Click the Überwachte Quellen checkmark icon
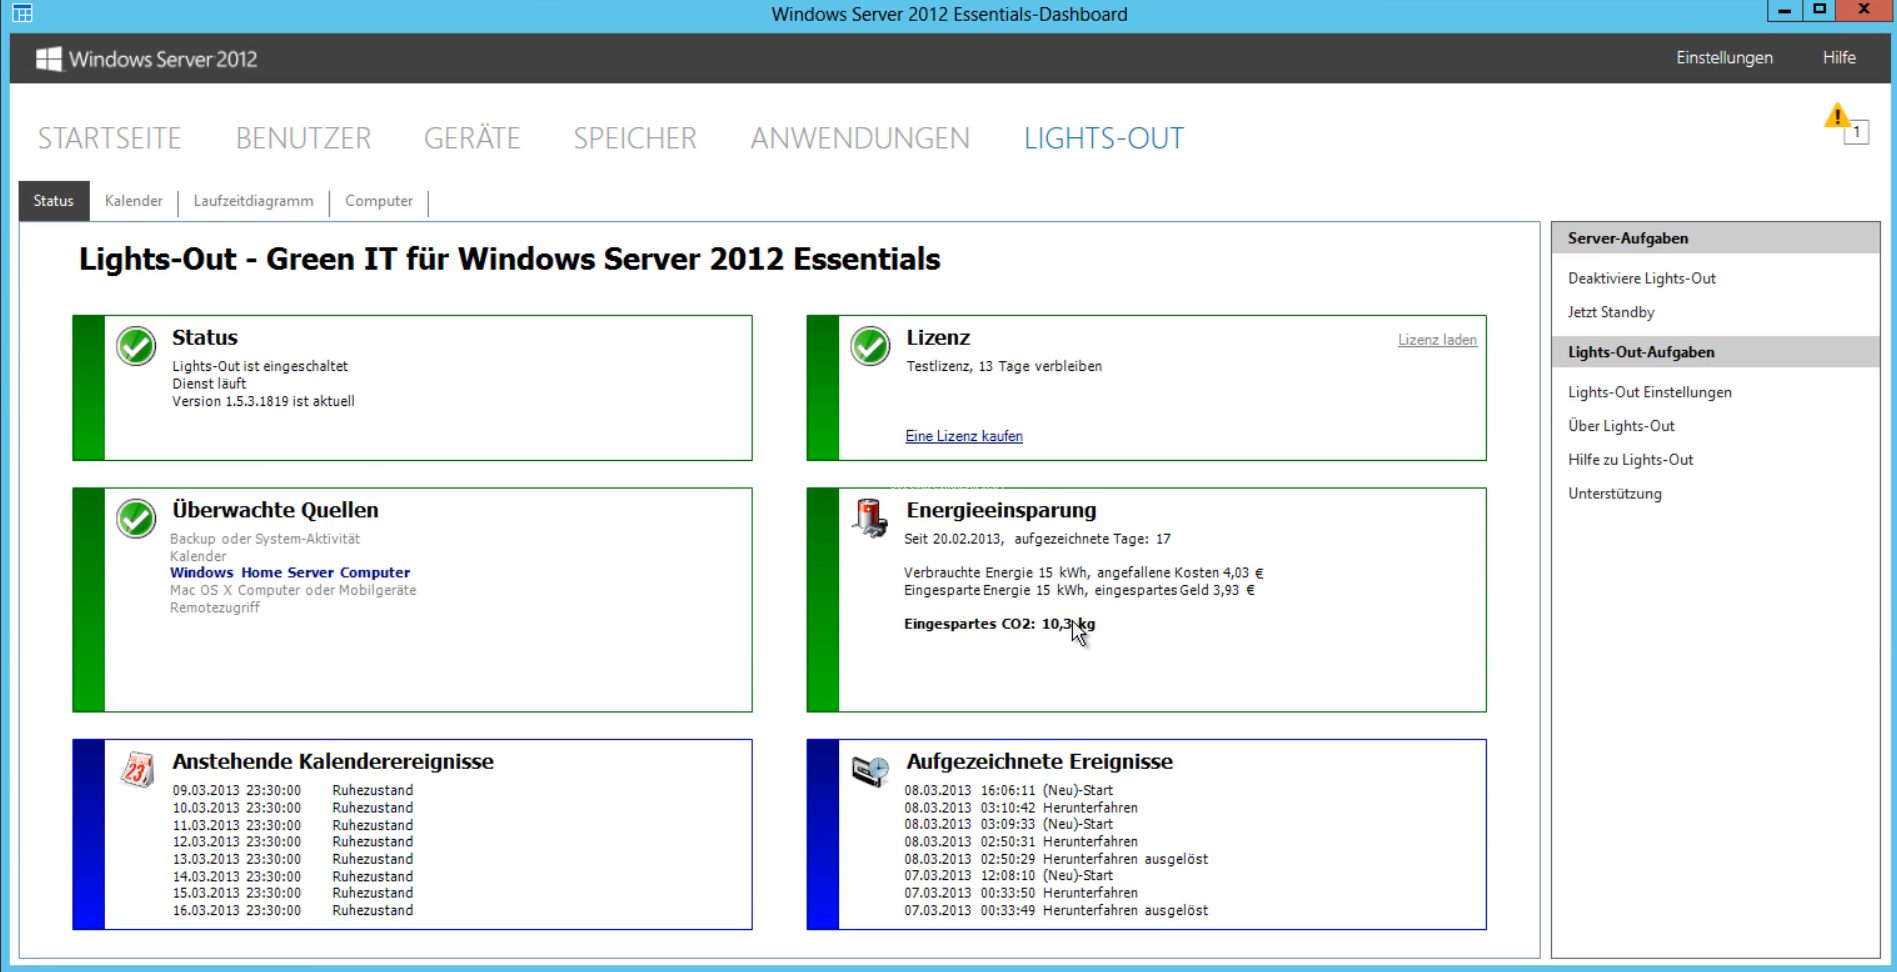This screenshot has height=972, width=1897. (x=136, y=519)
